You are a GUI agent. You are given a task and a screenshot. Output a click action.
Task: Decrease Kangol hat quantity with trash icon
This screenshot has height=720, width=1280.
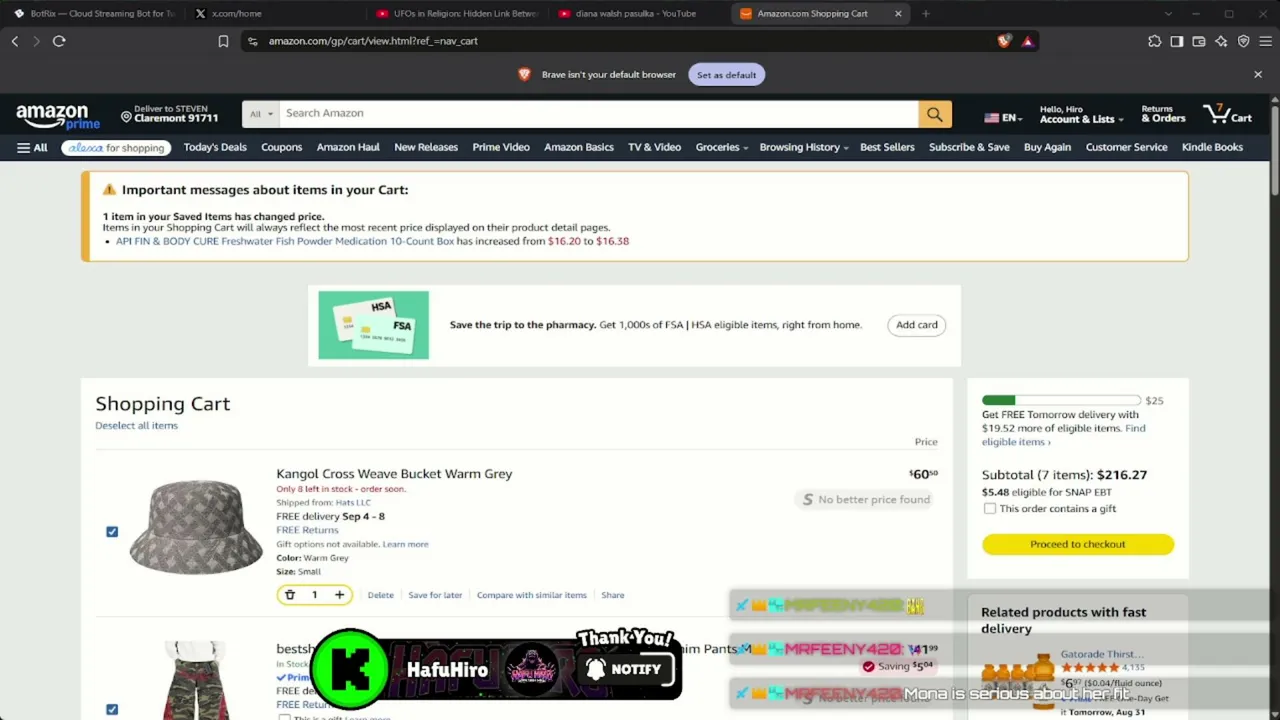click(x=290, y=595)
